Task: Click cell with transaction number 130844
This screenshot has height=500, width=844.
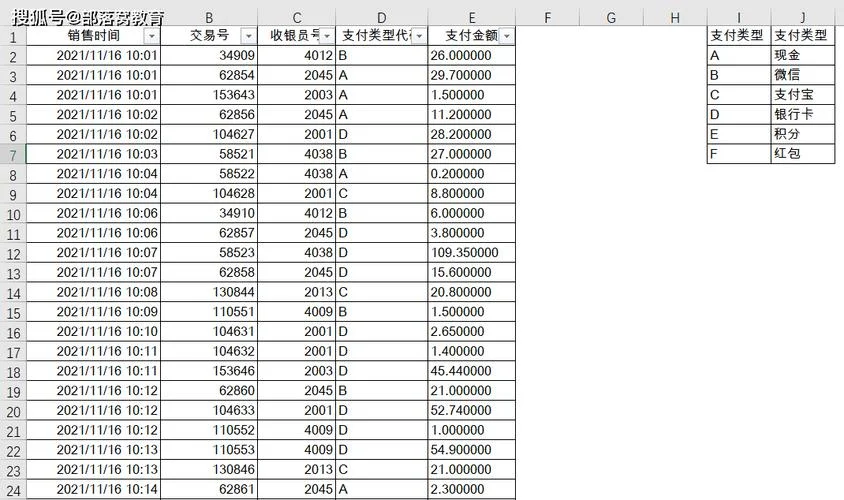Action: tap(209, 292)
